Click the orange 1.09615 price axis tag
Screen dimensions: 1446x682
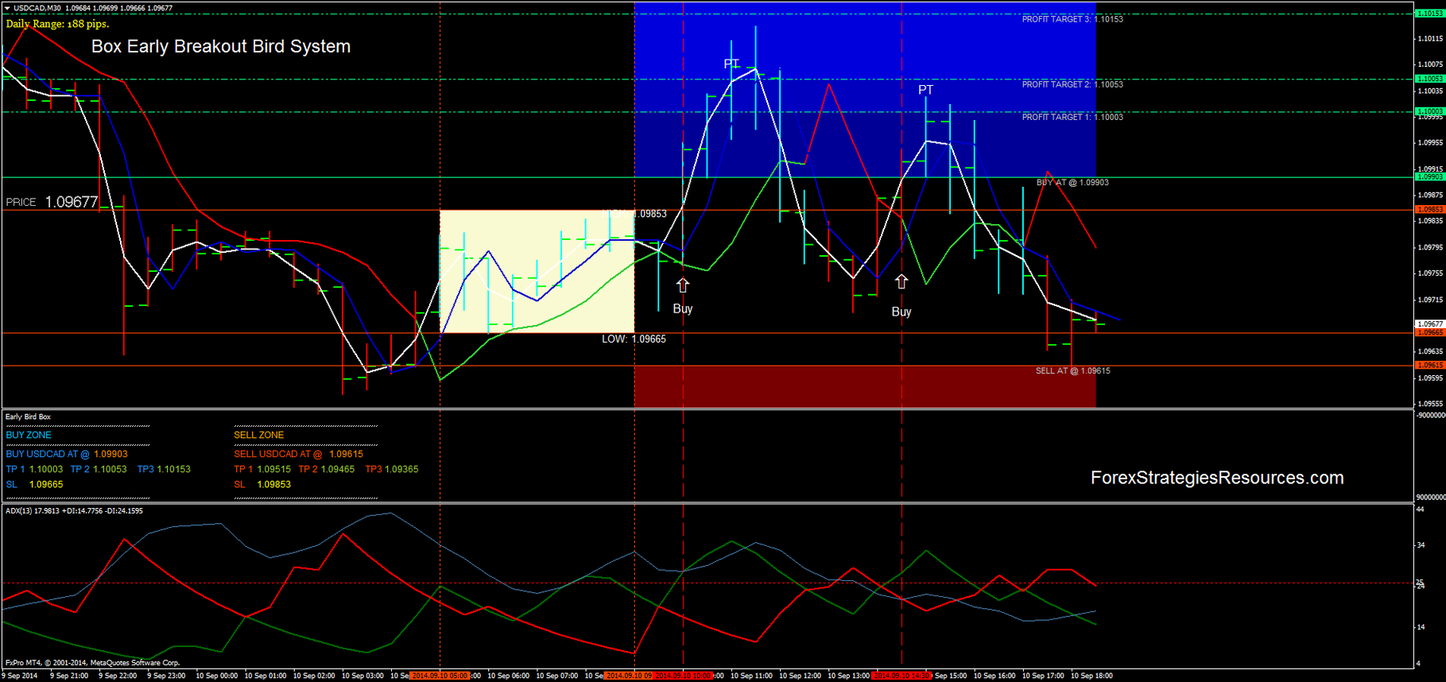pyautogui.click(x=1428, y=365)
